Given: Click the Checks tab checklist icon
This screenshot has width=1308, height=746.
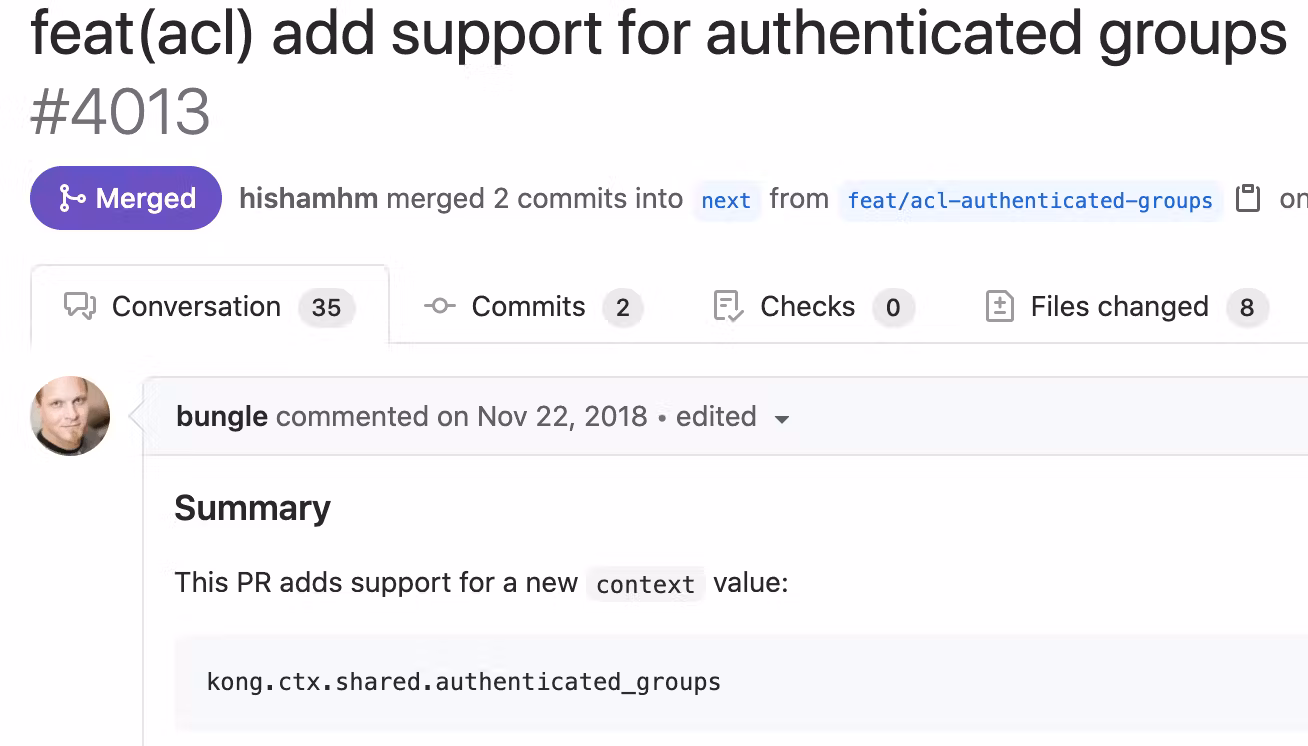Looking at the screenshot, I should click(x=728, y=306).
